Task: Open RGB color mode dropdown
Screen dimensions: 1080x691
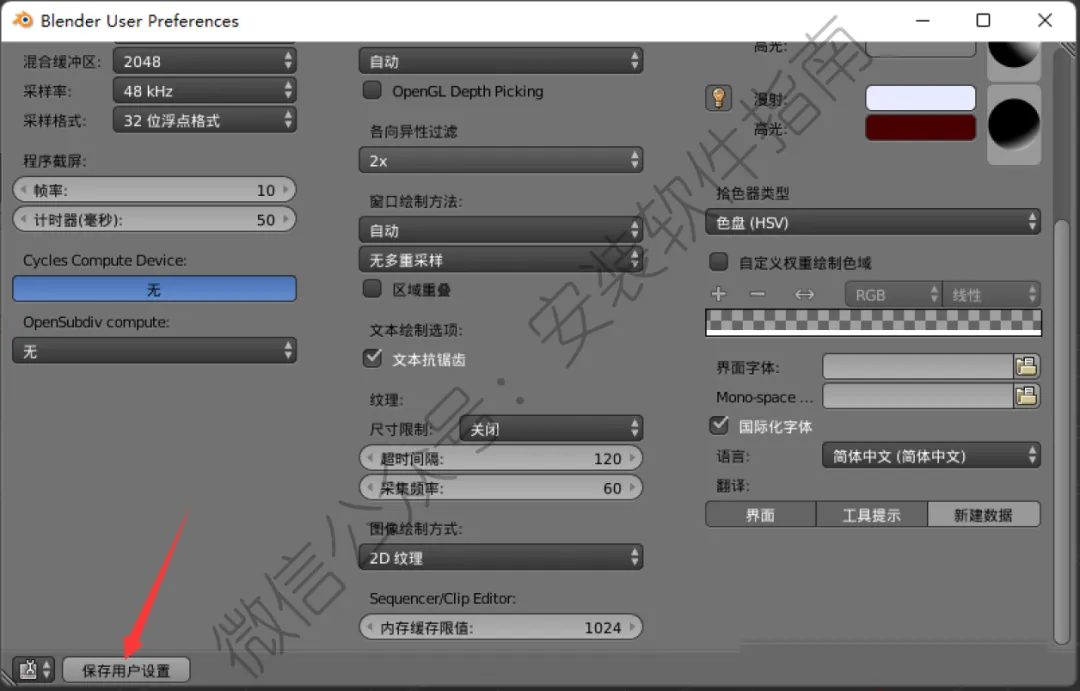Action: [x=893, y=295]
